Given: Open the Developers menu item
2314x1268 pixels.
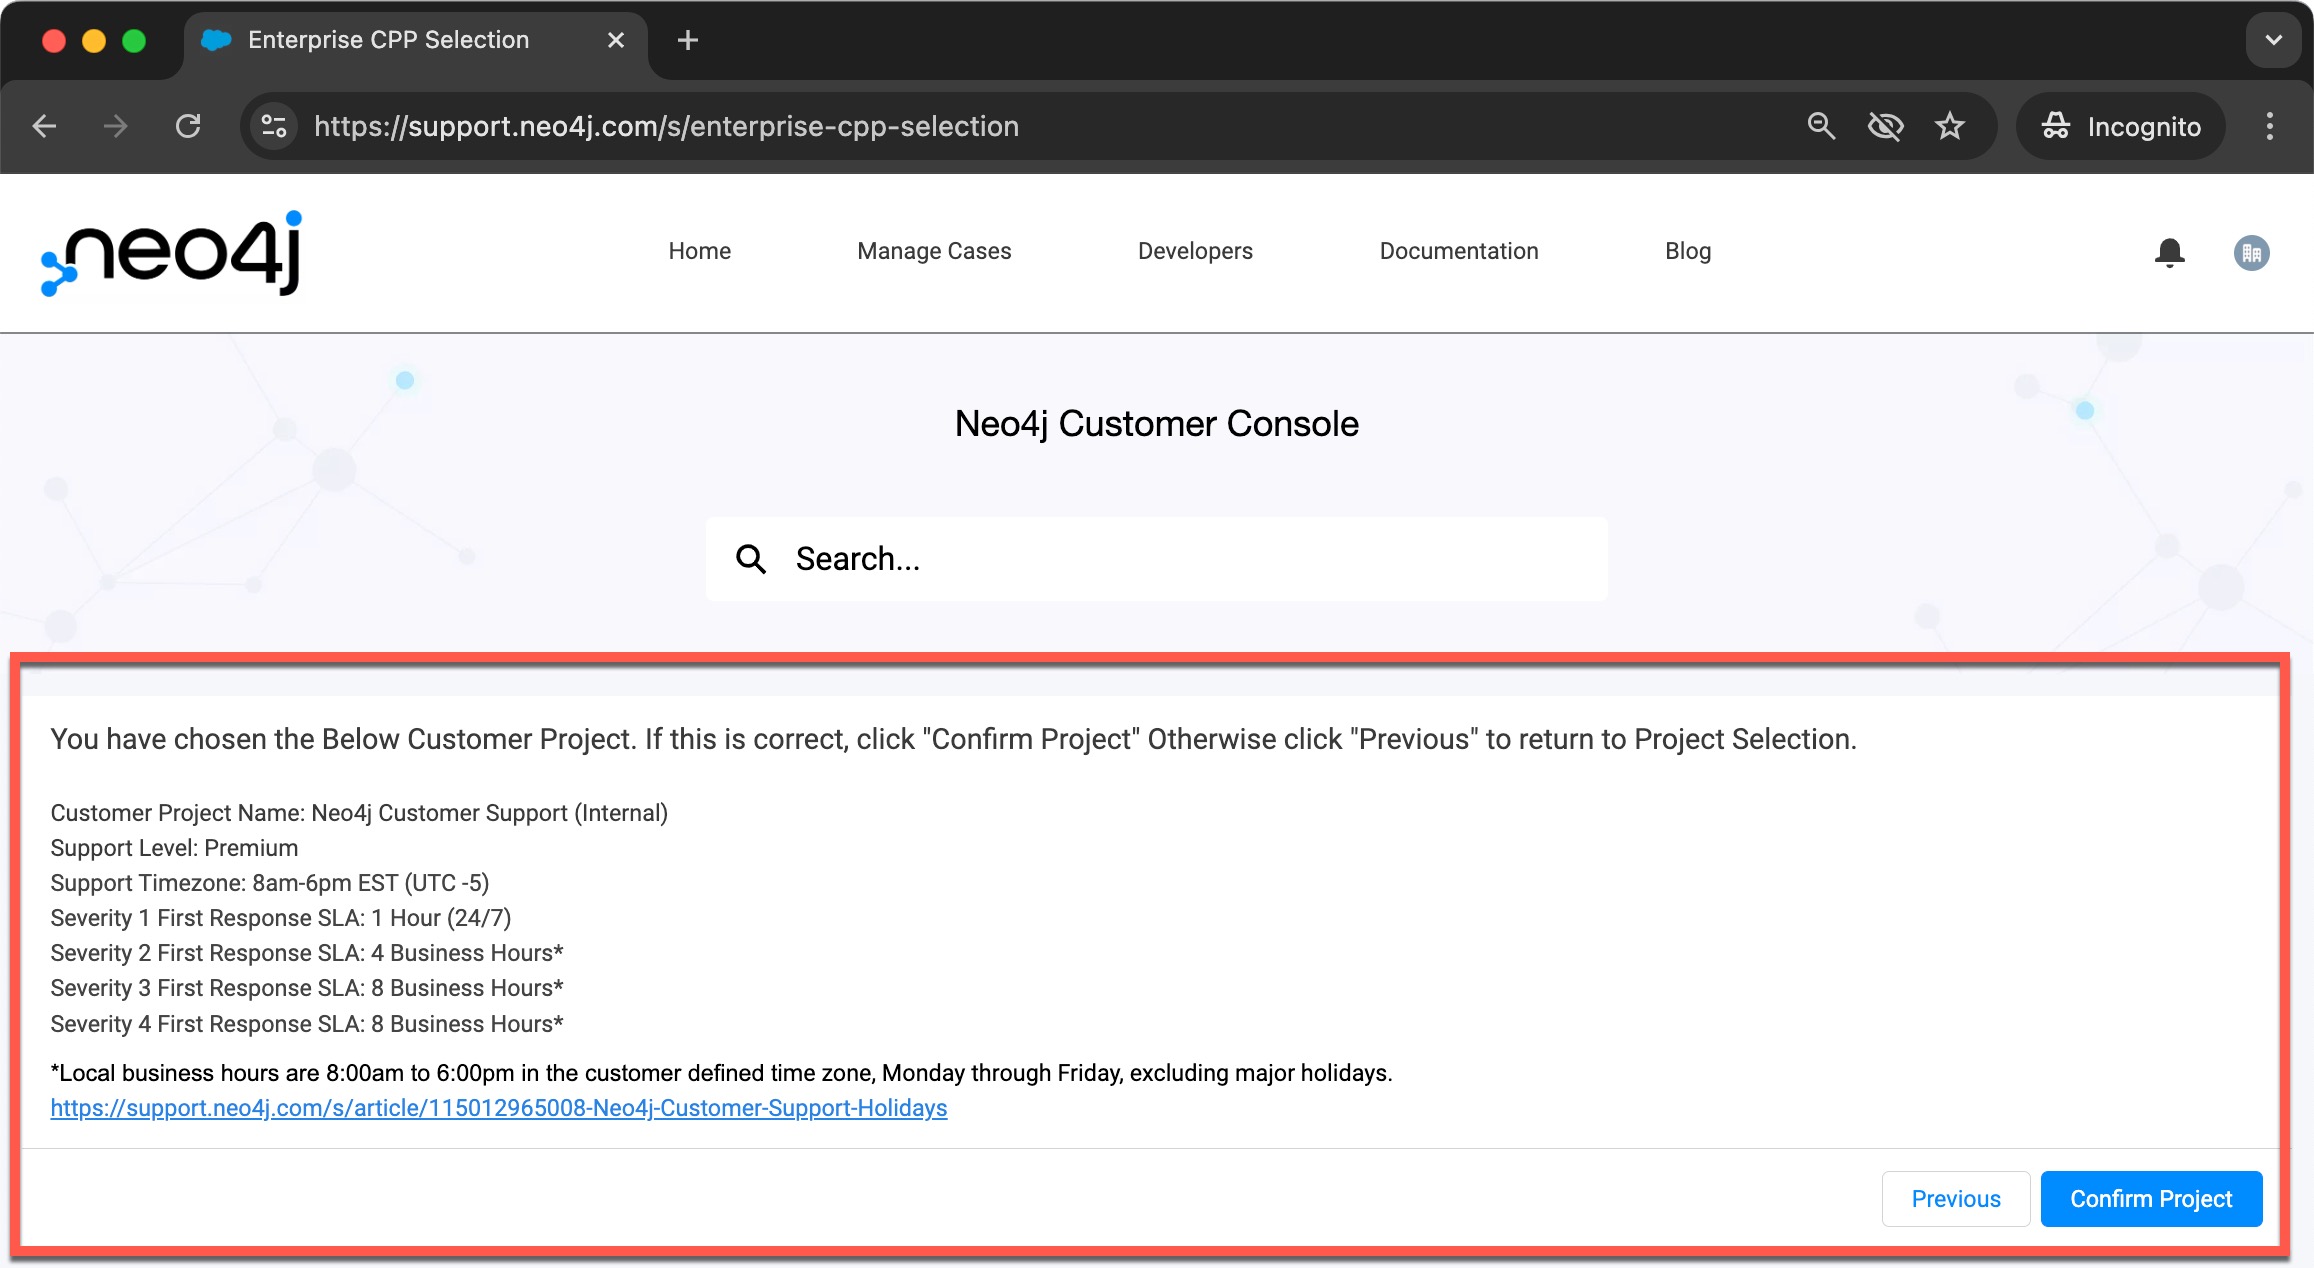Looking at the screenshot, I should pos(1195,251).
